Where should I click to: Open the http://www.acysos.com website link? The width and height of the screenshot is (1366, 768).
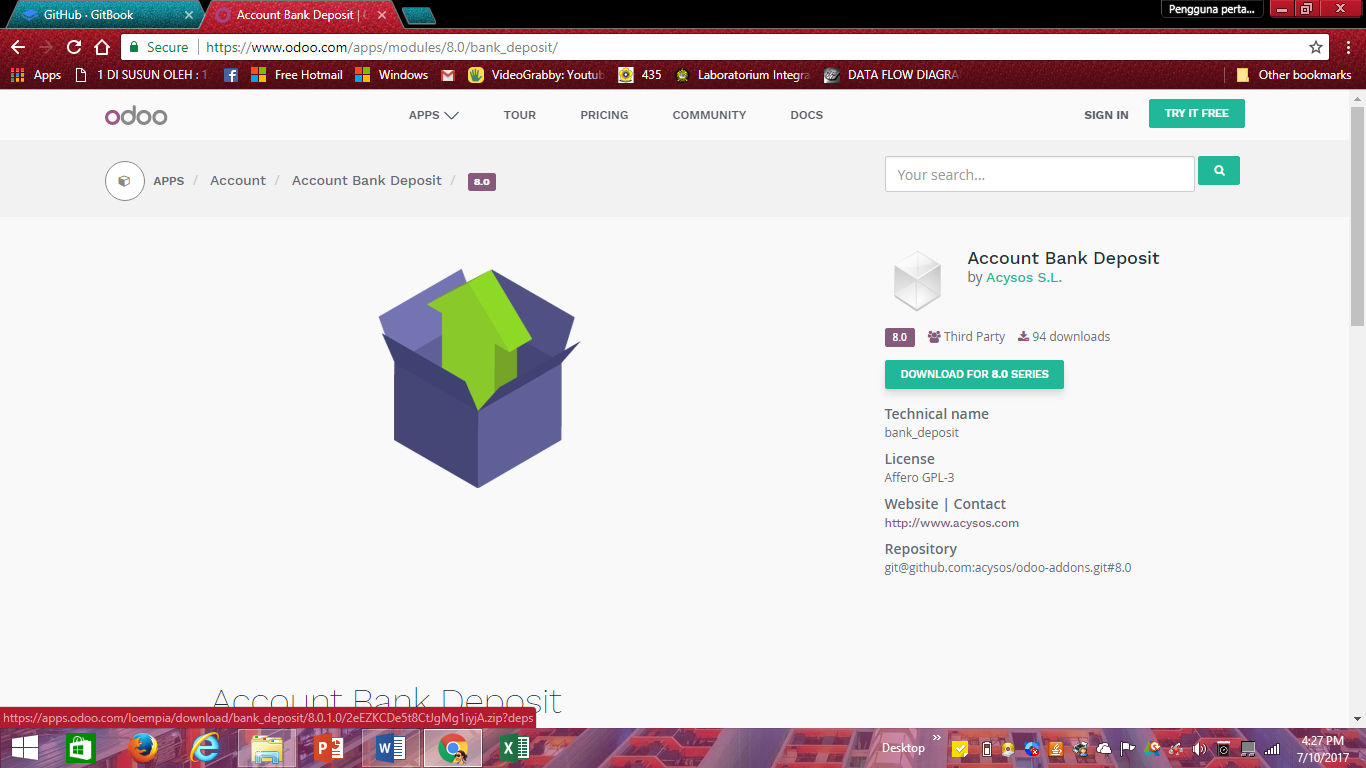[x=952, y=523]
